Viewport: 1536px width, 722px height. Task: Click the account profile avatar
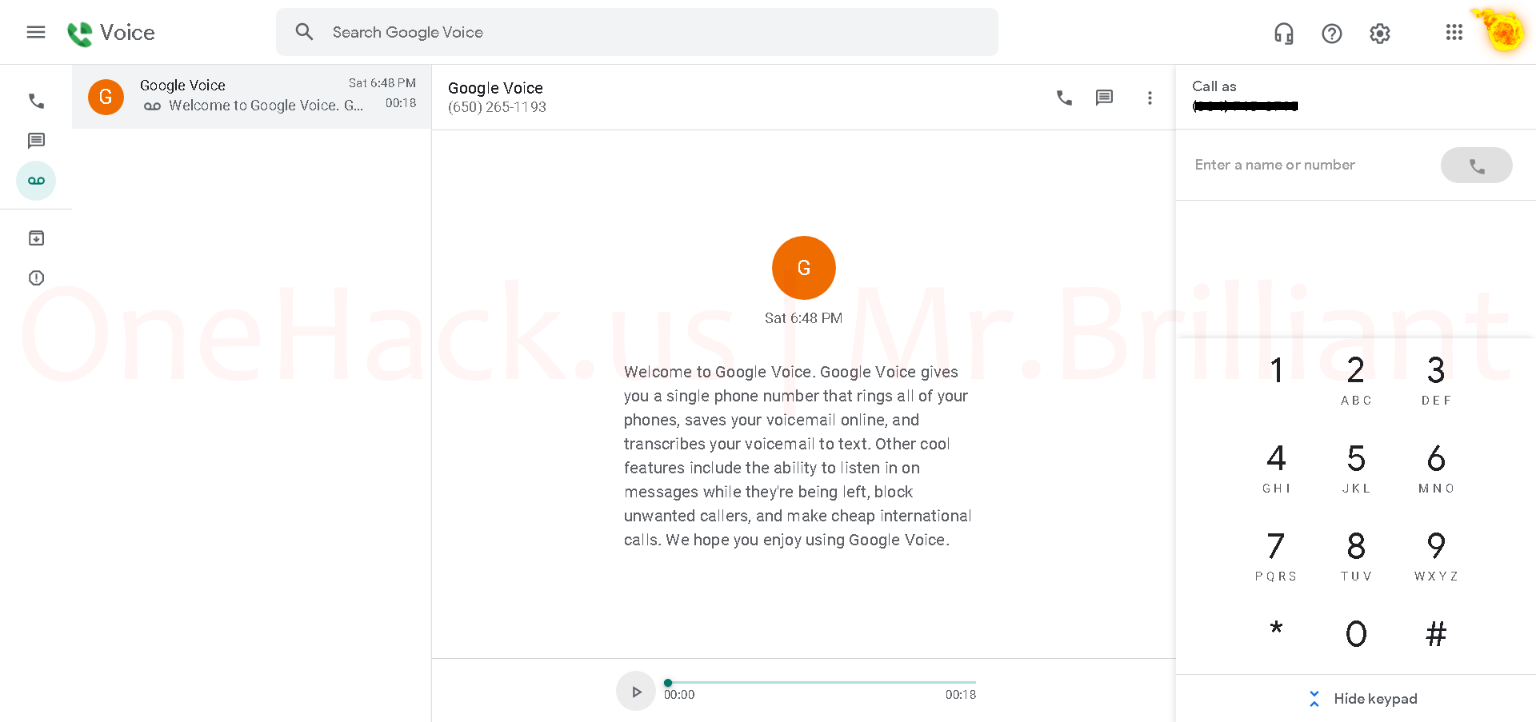[x=1503, y=32]
